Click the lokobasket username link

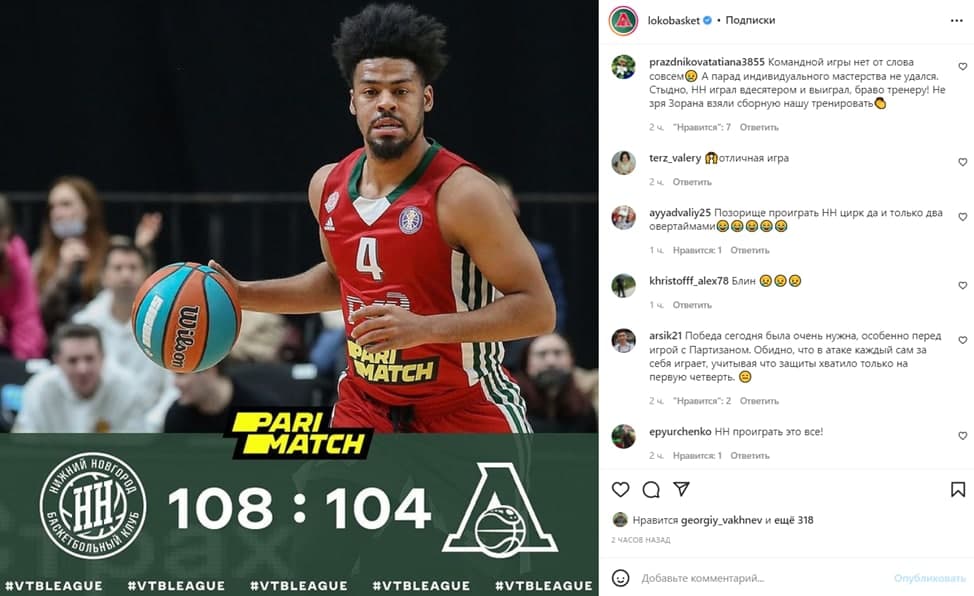tap(673, 21)
